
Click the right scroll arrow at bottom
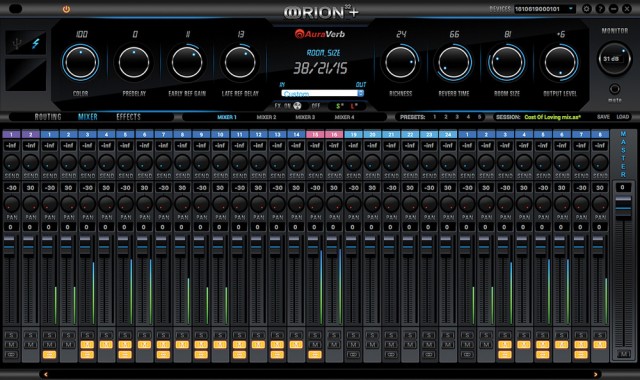click(x=596, y=374)
